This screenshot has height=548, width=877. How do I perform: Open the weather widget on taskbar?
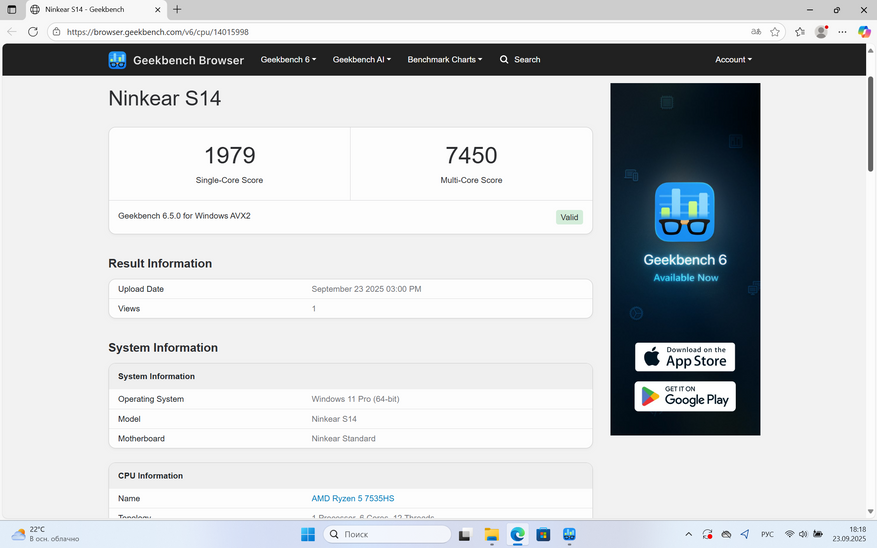click(x=46, y=535)
